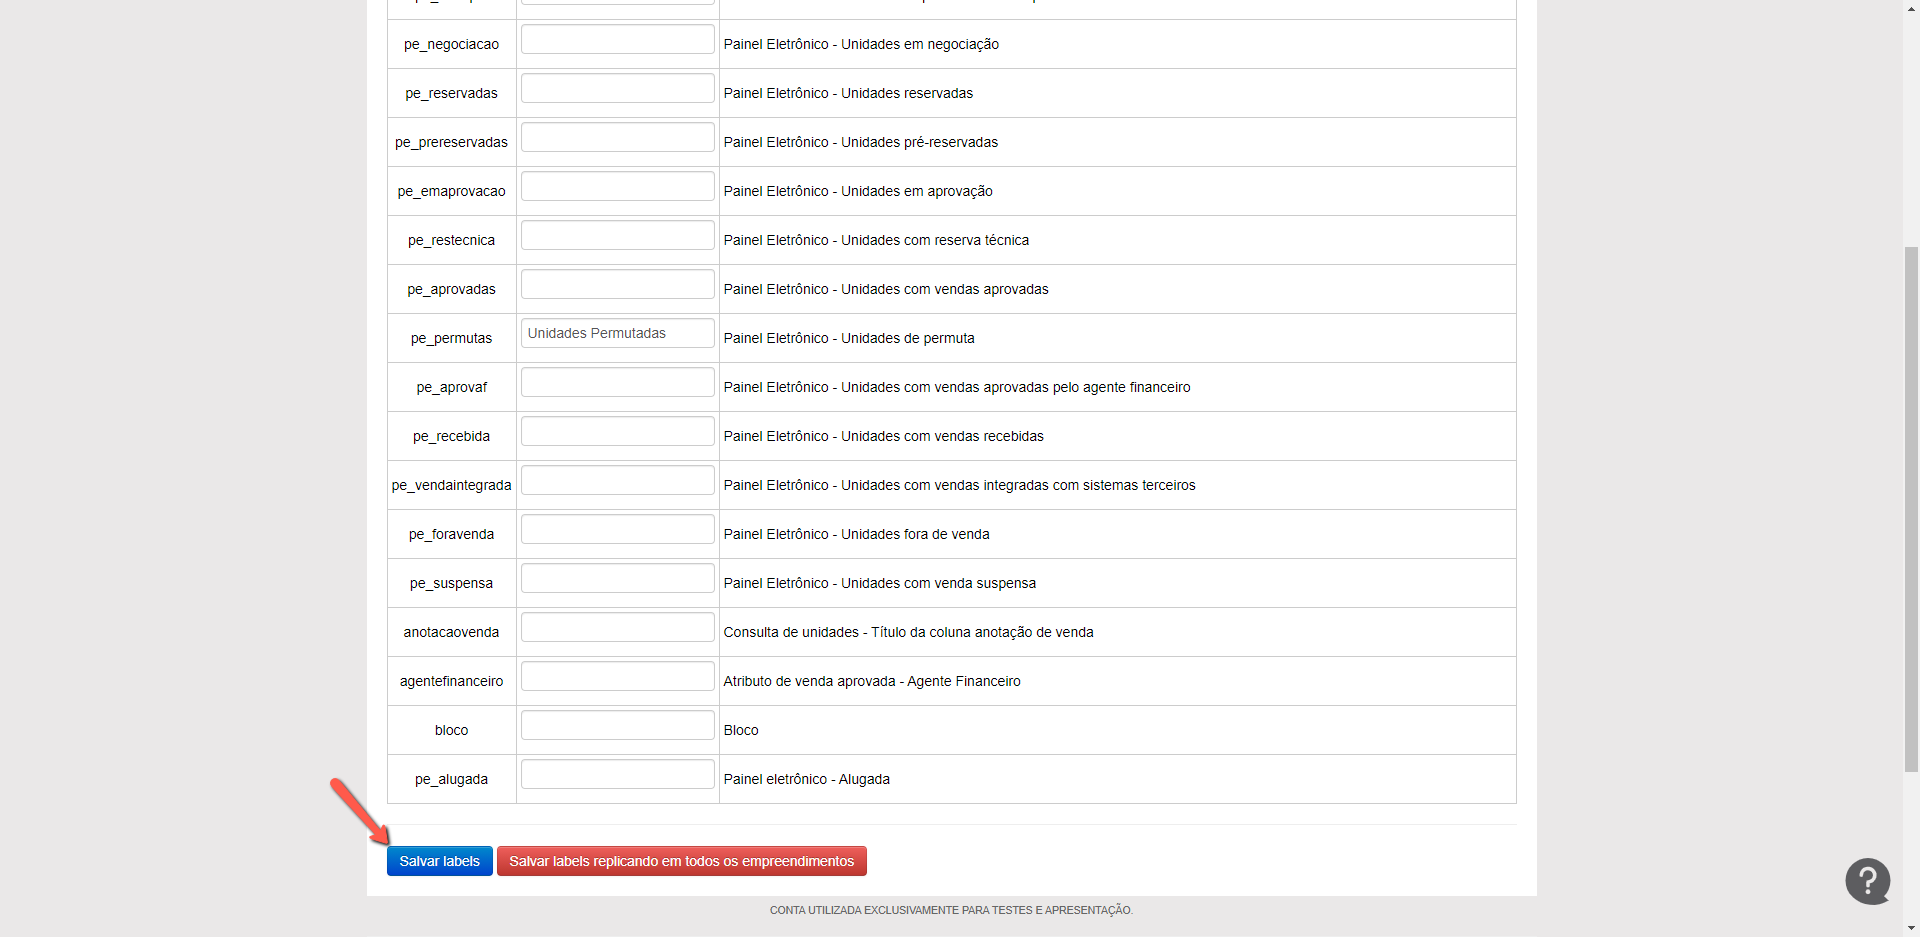Focus the pe_alugada text field
The height and width of the screenshot is (937, 1920).
617,775
